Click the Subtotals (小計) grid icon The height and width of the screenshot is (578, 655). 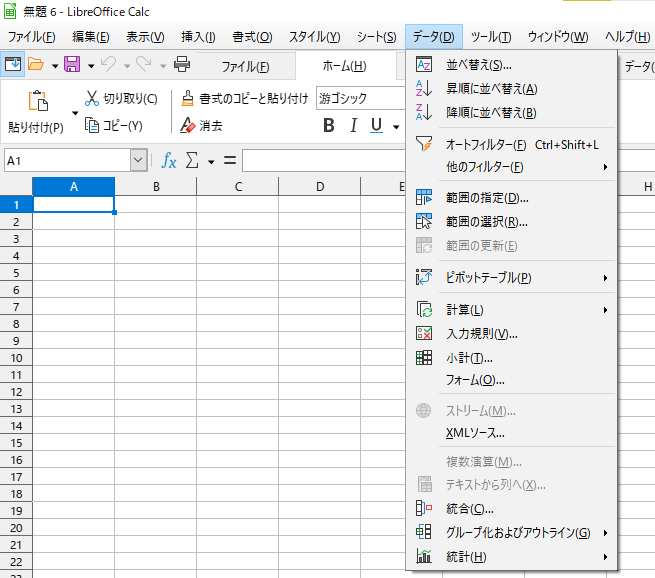click(424, 357)
